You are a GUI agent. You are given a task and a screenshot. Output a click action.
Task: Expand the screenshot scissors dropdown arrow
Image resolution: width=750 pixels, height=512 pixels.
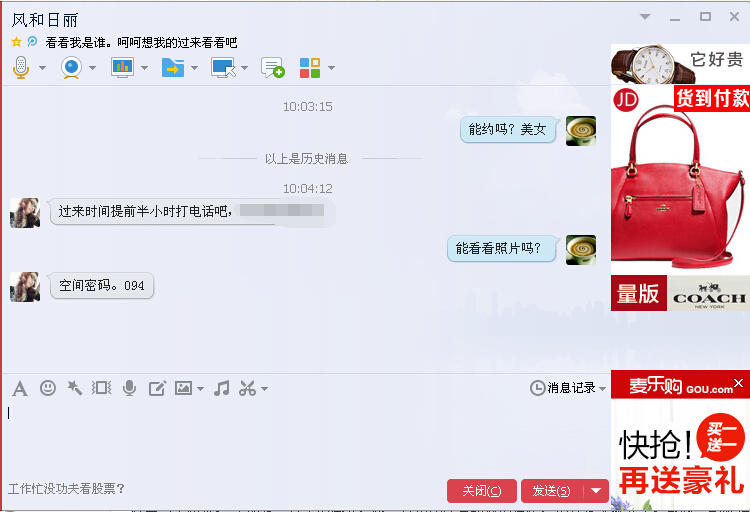tap(265, 389)
